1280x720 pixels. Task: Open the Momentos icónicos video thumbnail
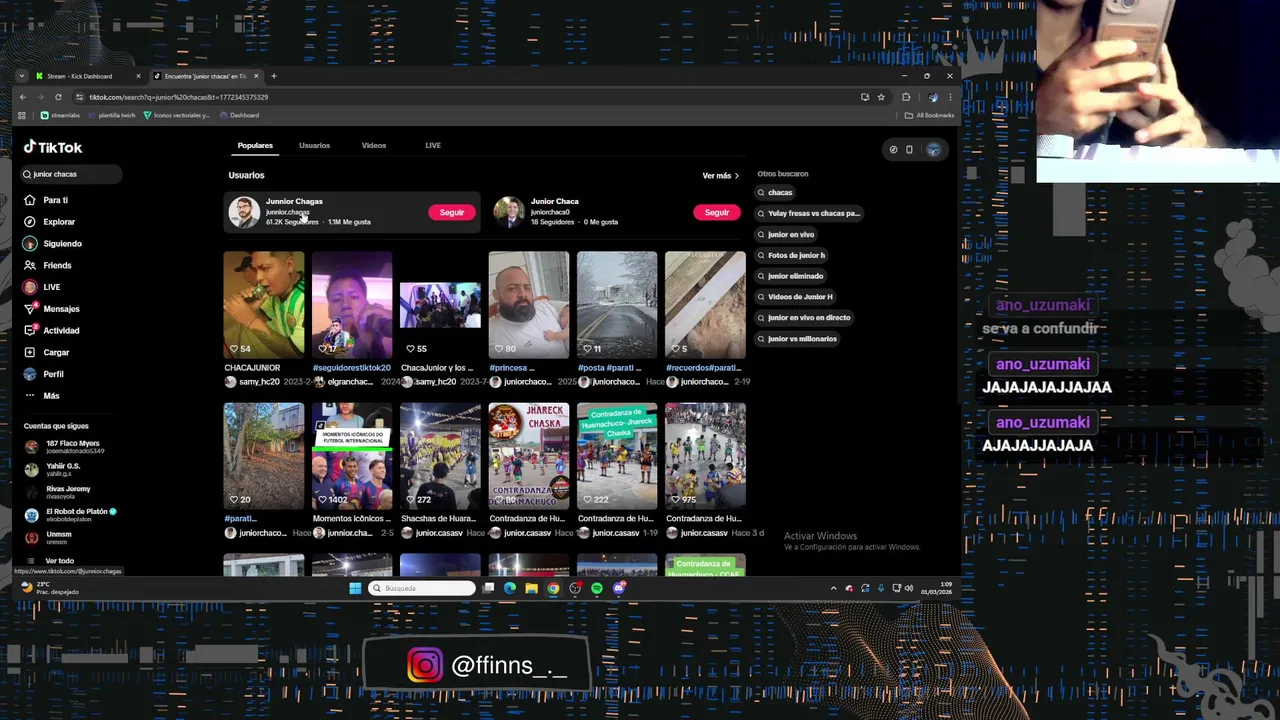(352, 456)
